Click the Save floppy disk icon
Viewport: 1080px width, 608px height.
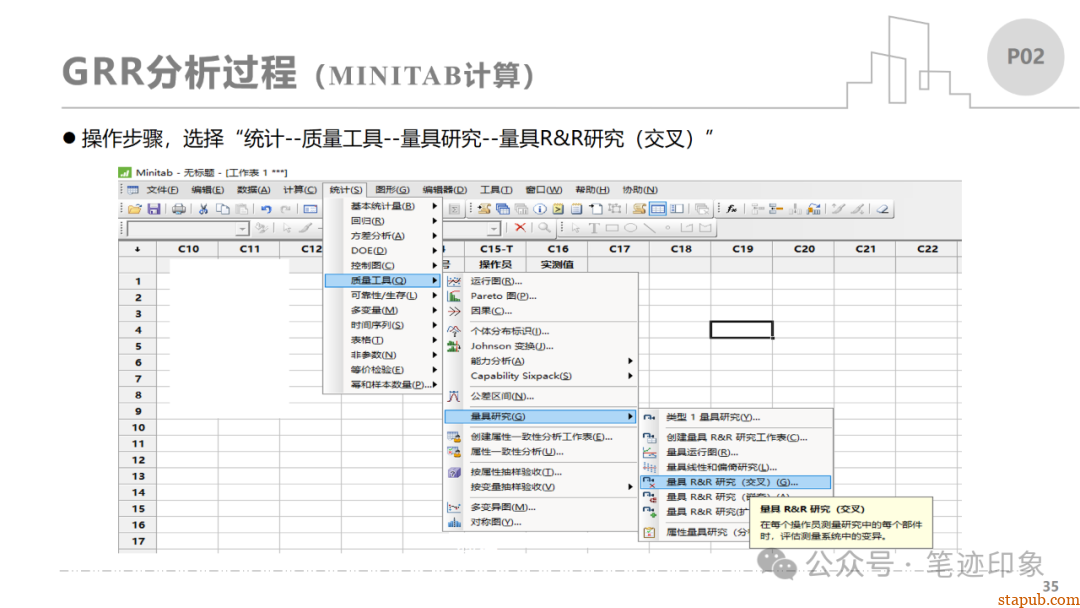tap(154, 209)
